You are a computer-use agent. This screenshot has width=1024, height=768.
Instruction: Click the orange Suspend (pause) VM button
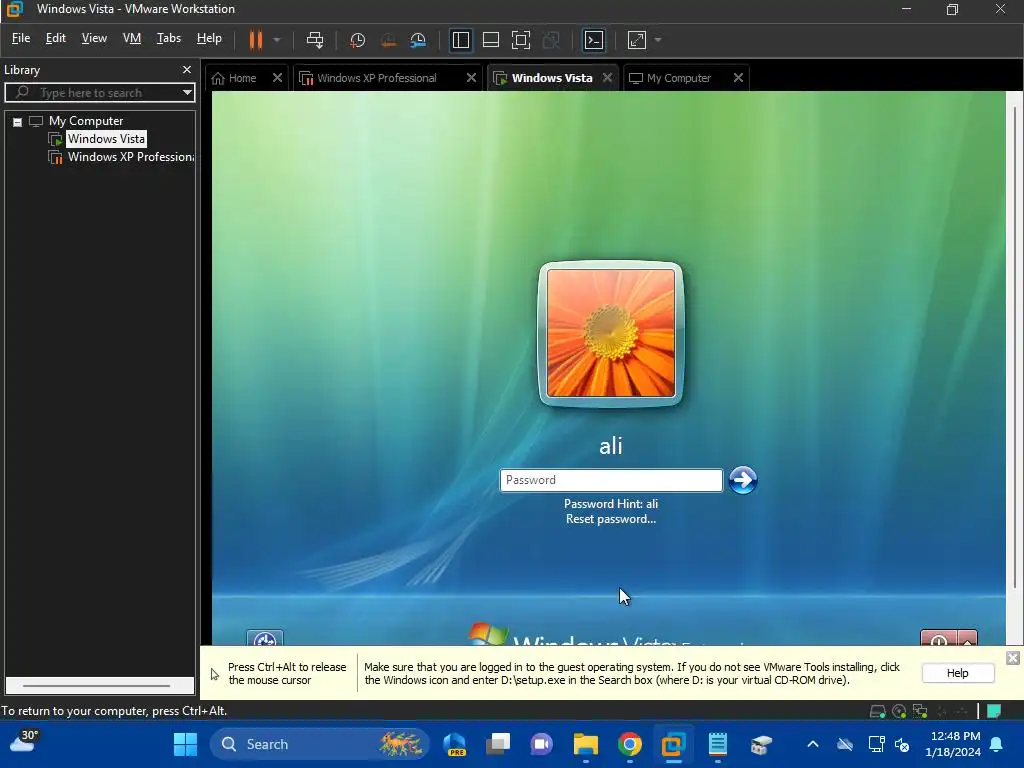255,40
